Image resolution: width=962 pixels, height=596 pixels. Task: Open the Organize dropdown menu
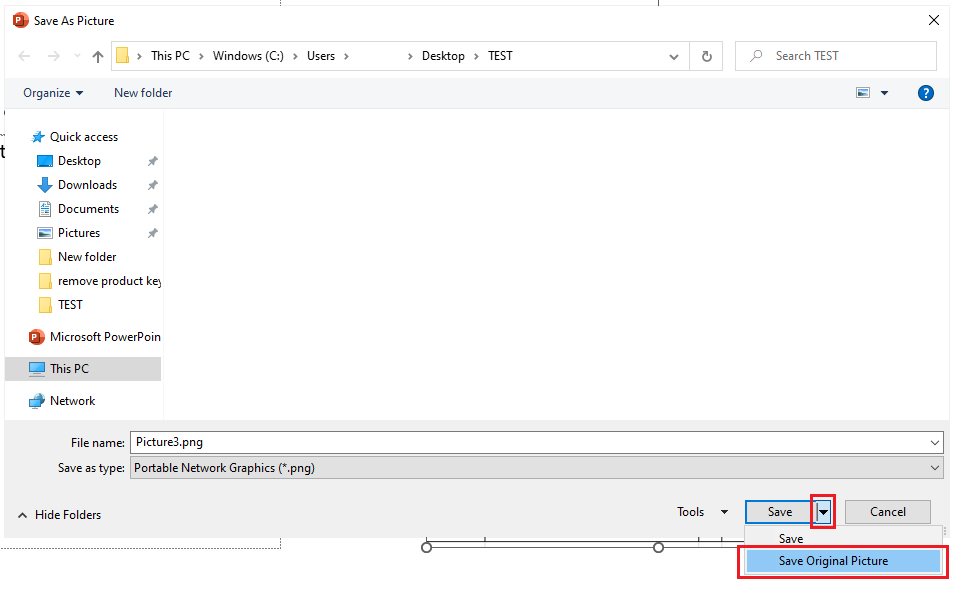(53, 92)
